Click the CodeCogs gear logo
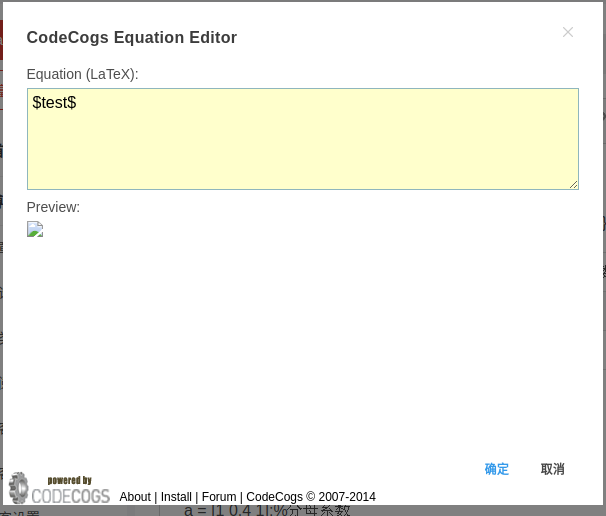The image size is (606, 516). coord(60,488)
